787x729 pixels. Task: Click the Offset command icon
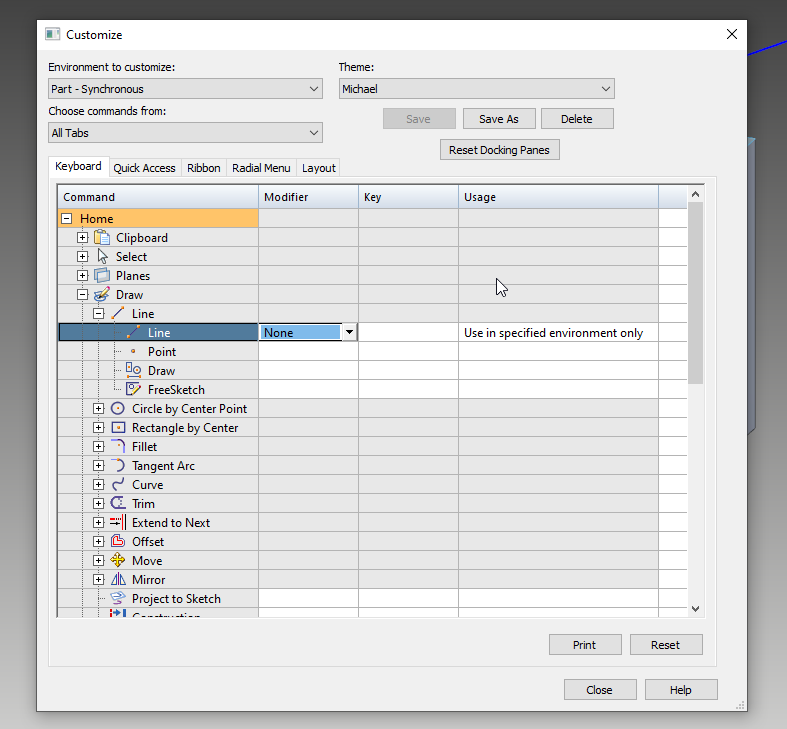click(x=118, y=541)
